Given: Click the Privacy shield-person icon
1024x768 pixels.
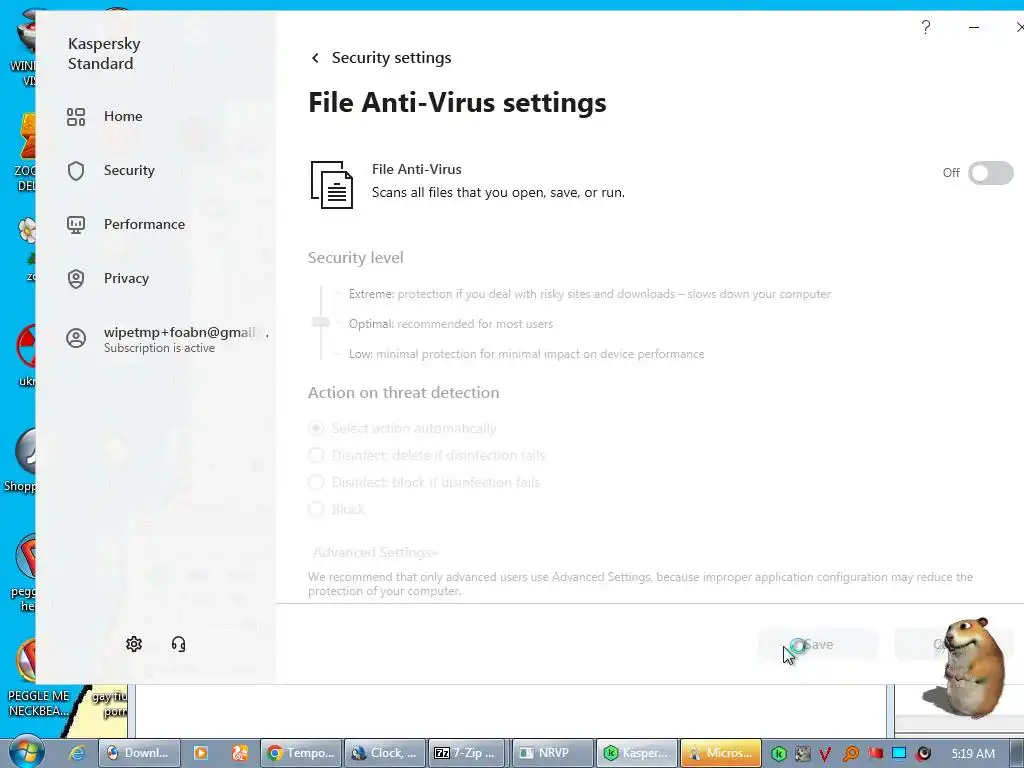Looking at the screenshot, I should click(76, 280).
